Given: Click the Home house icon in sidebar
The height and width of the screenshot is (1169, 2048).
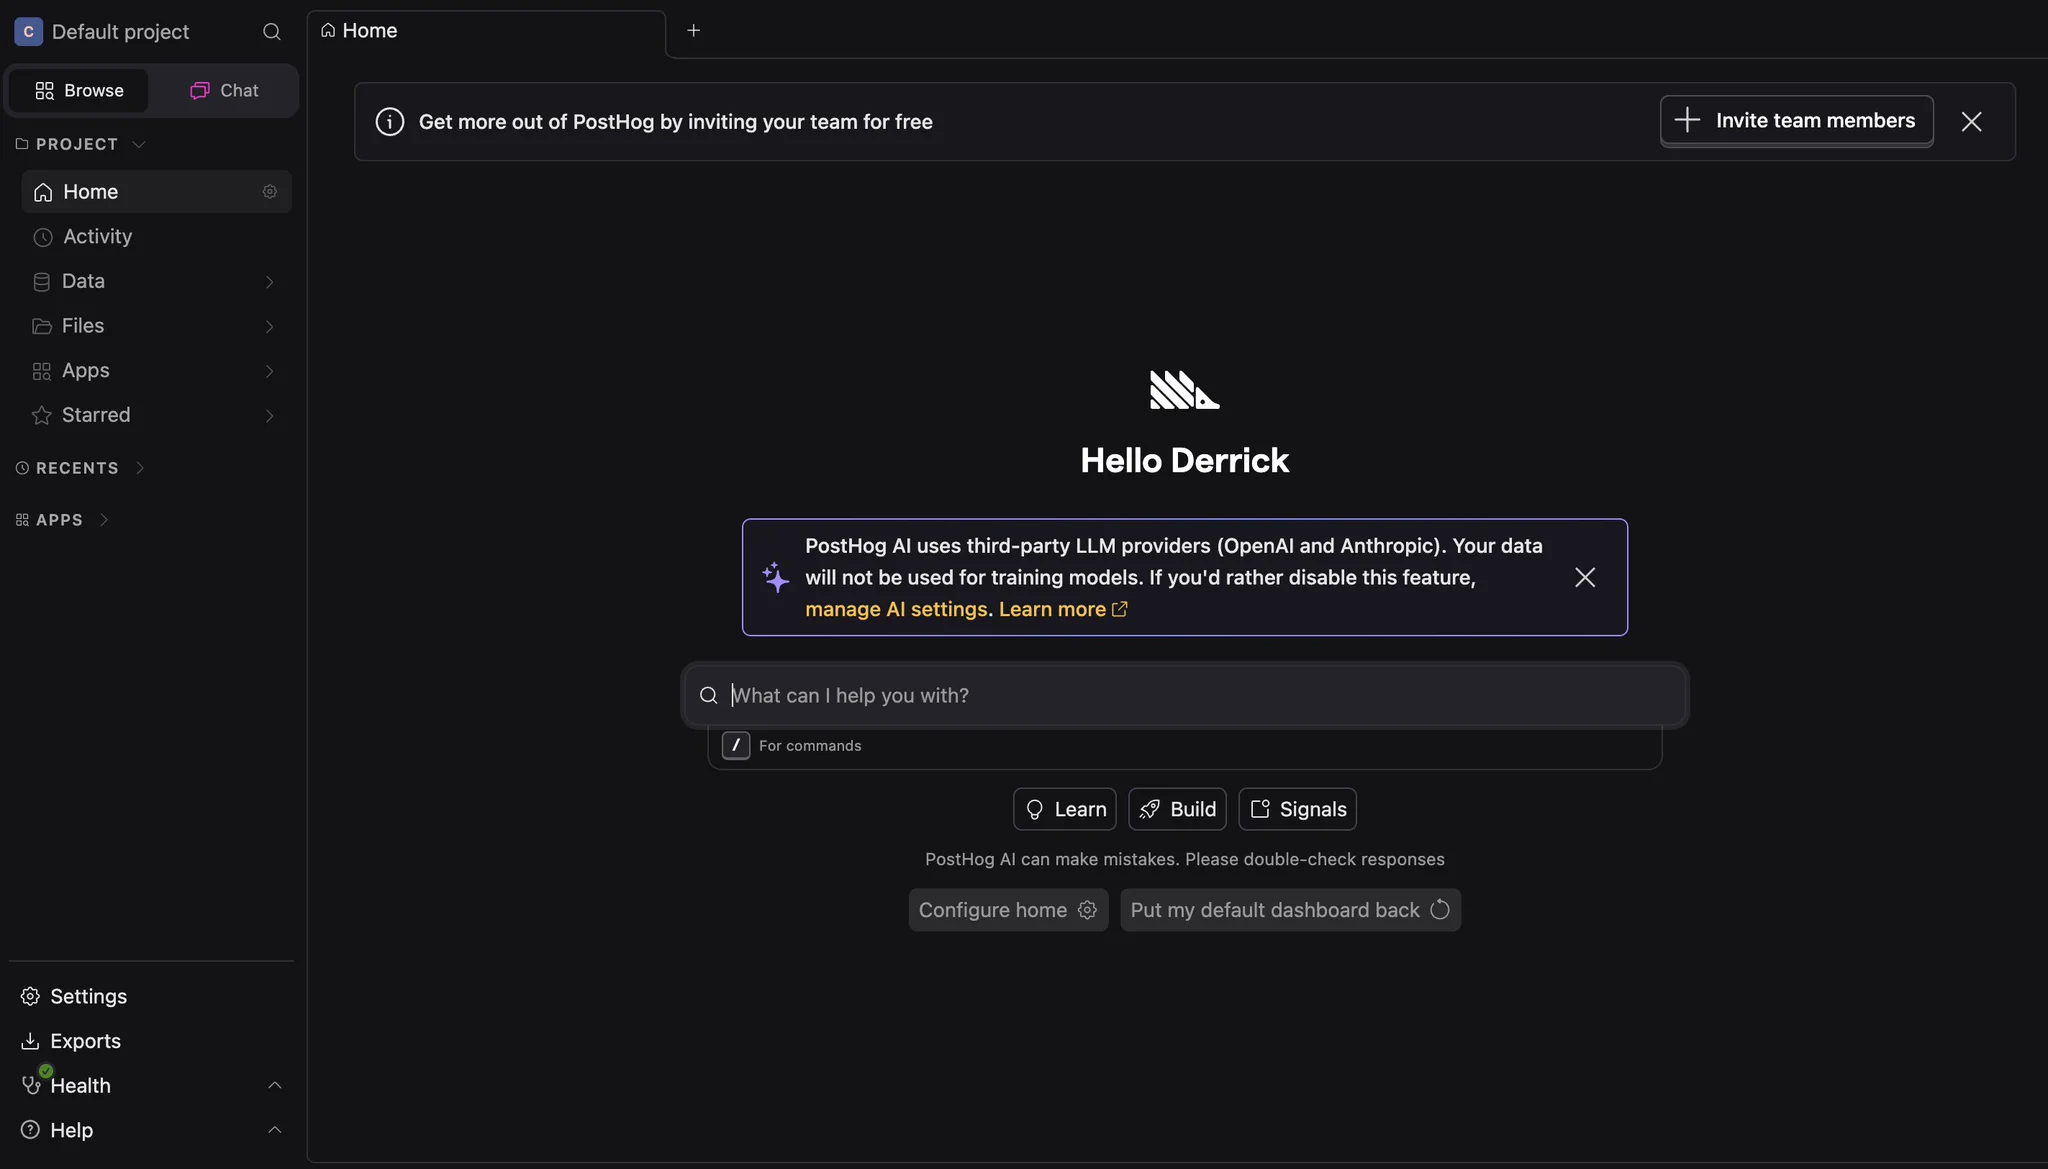Looking at the screenshot, I should (x=43, y=192).
